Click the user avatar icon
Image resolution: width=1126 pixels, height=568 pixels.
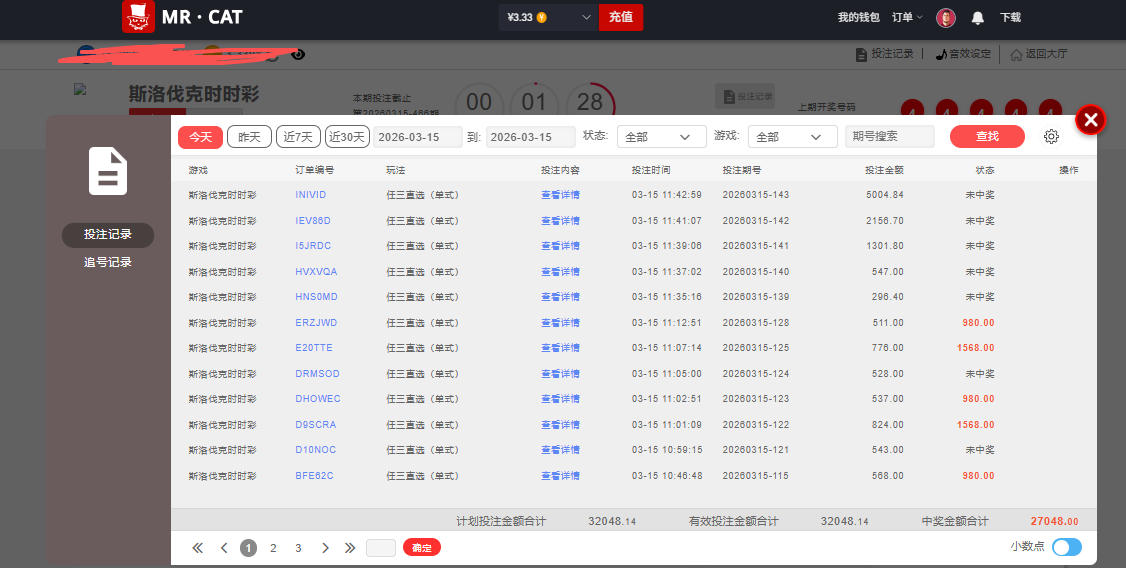pyautogui.click(x=946, y=18)
